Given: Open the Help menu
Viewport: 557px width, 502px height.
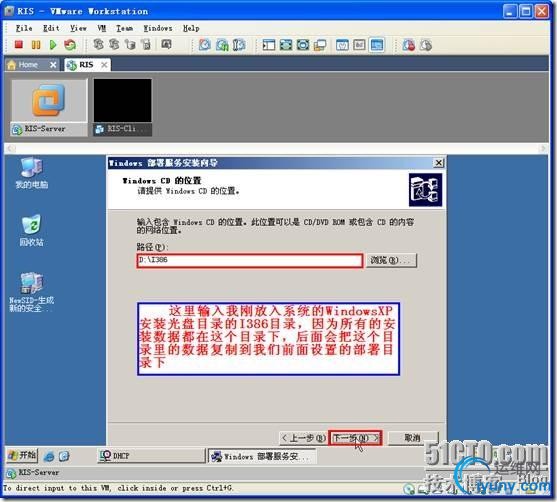Looking at the screenshot, I should (x=191, y=28).
